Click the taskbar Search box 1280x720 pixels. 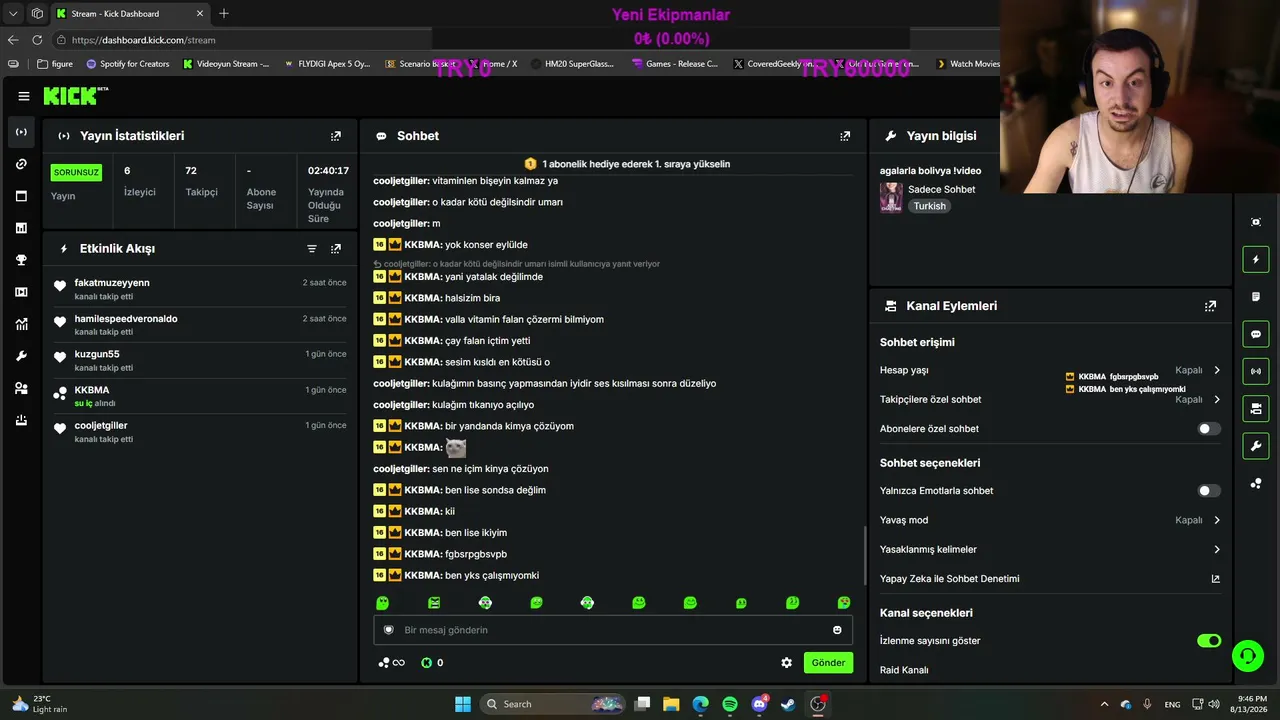(x=553, y=704)
